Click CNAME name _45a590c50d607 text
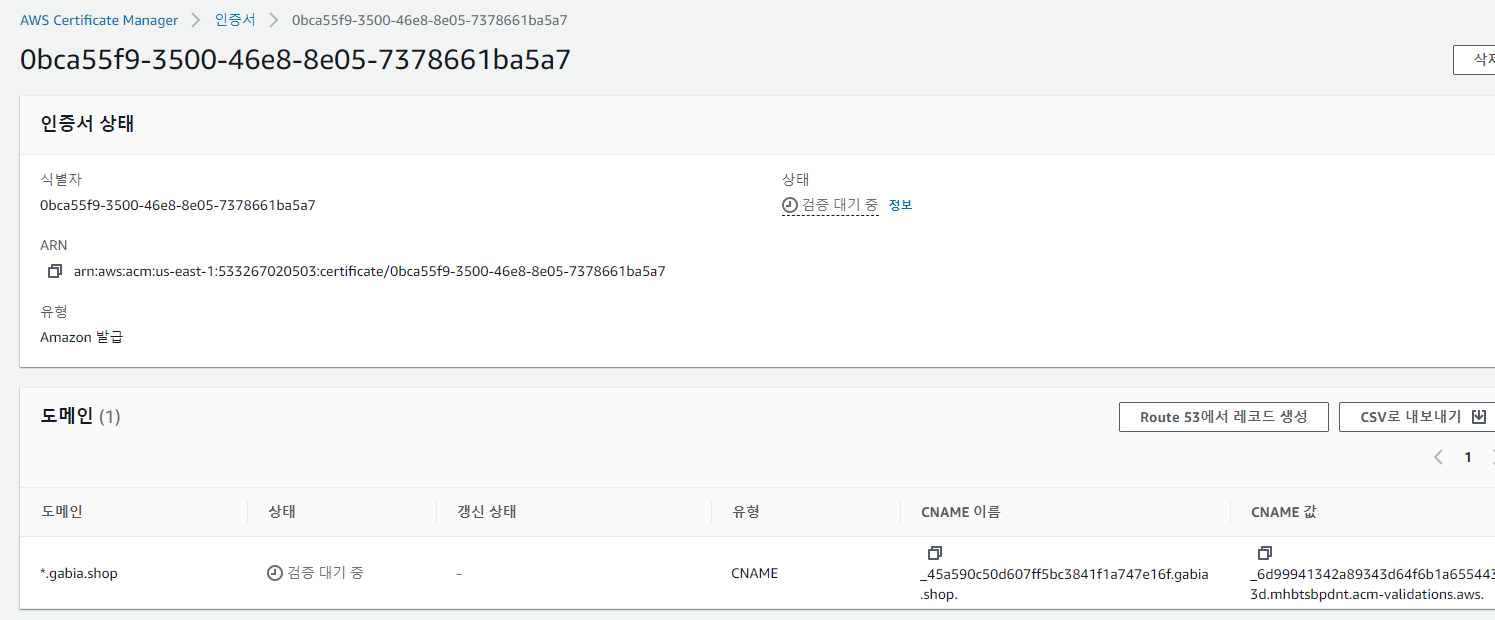Screen dimensions: 1495x620 point(1065,584)
